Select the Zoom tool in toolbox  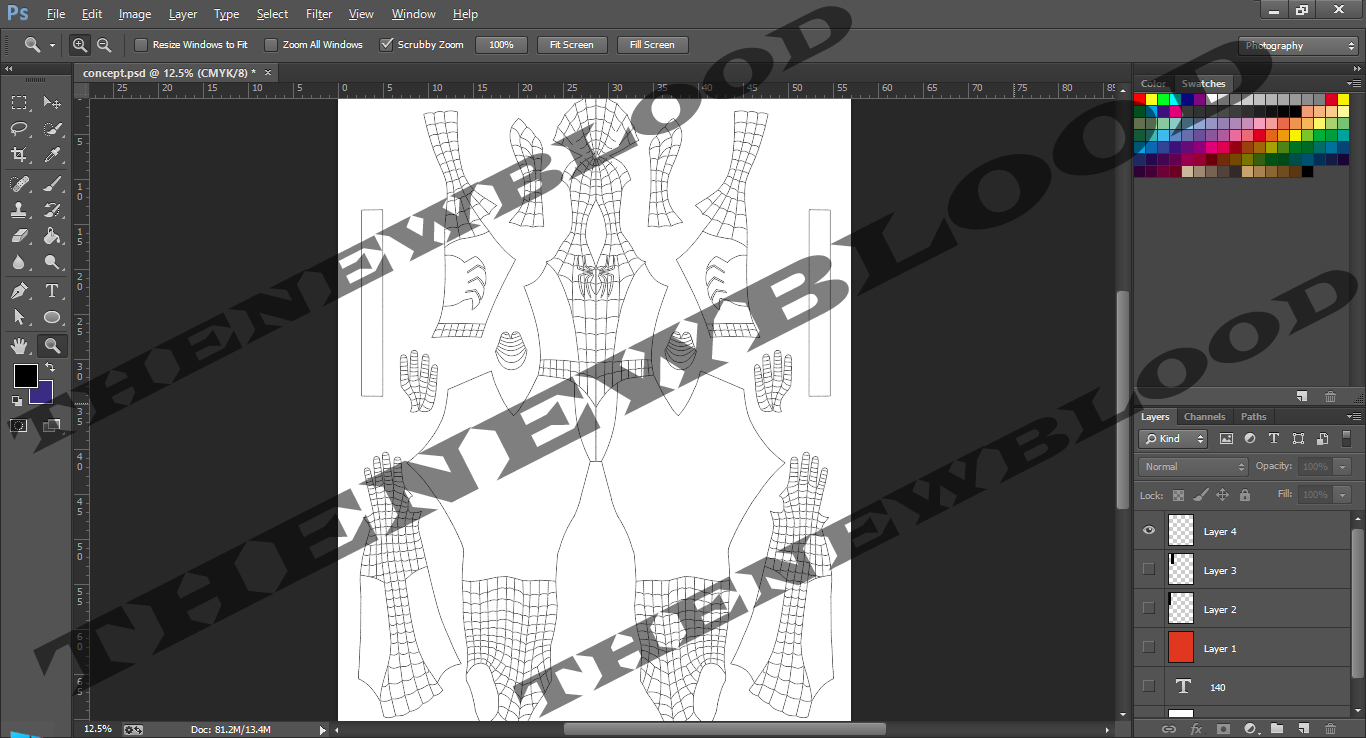[52, 346]
